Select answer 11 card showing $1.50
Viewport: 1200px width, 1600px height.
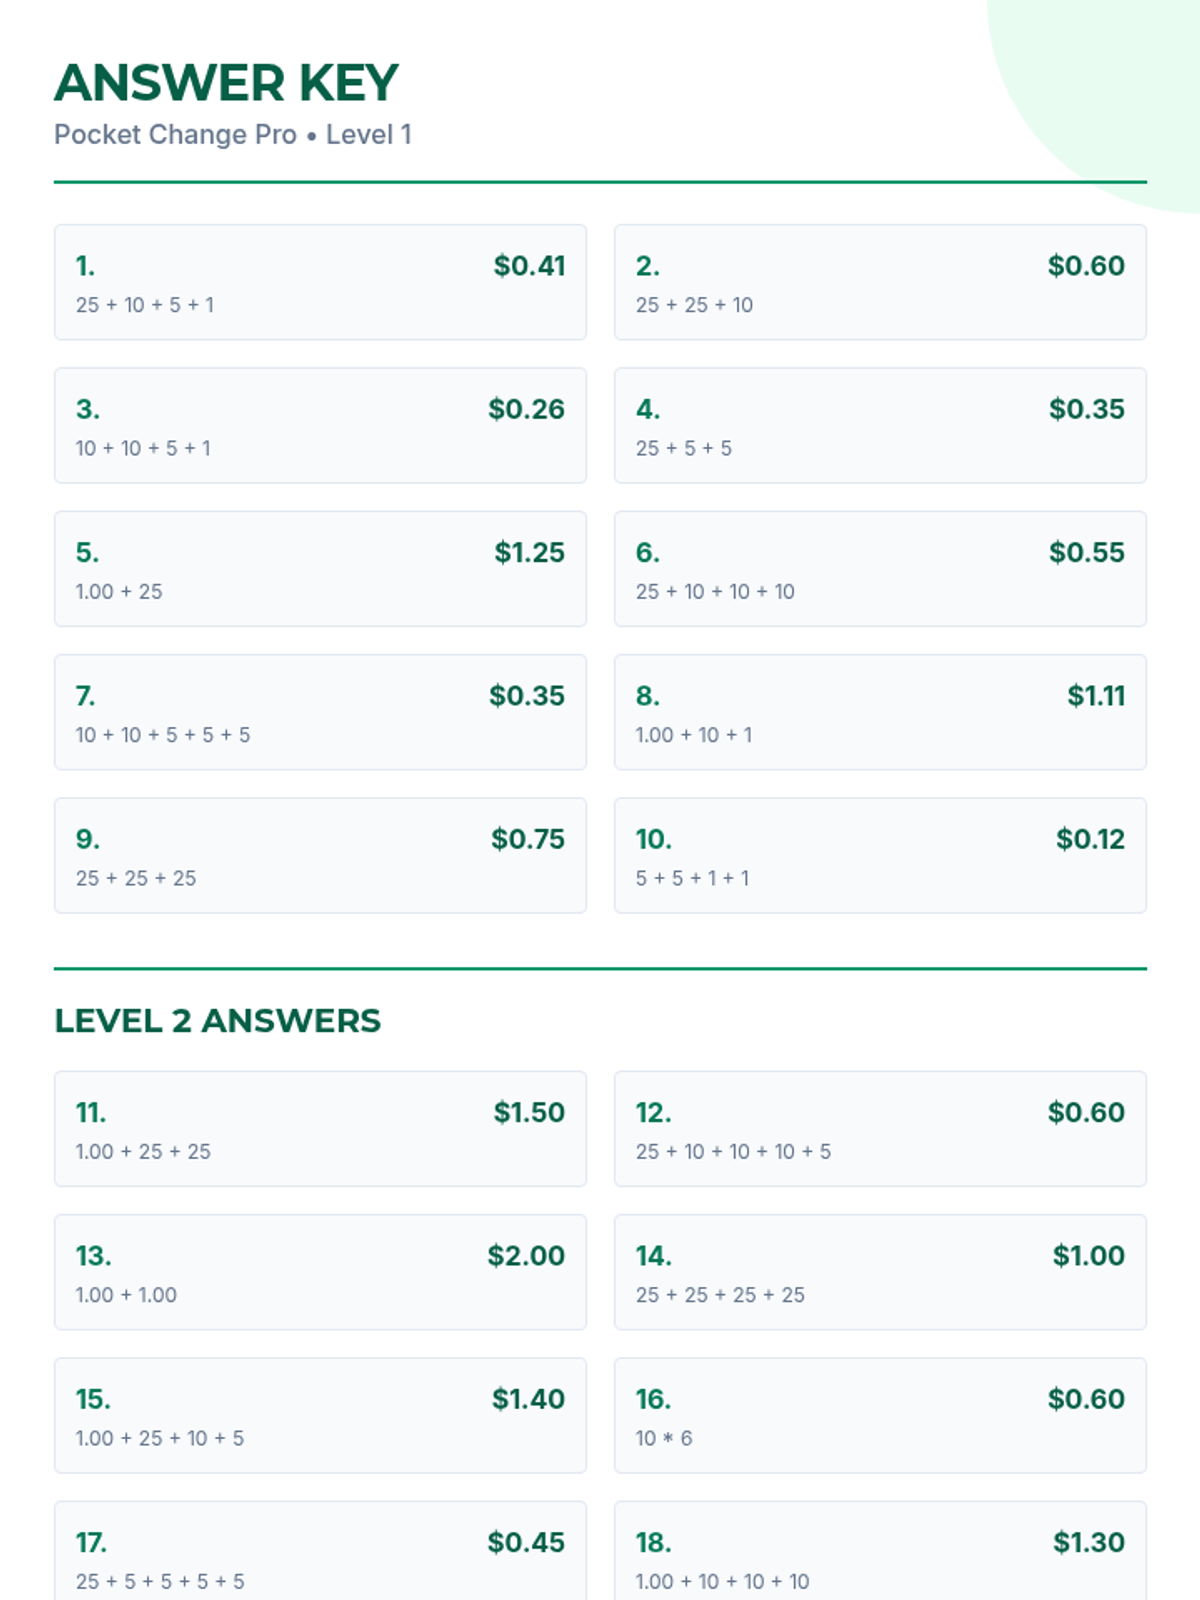point(320,1129)
